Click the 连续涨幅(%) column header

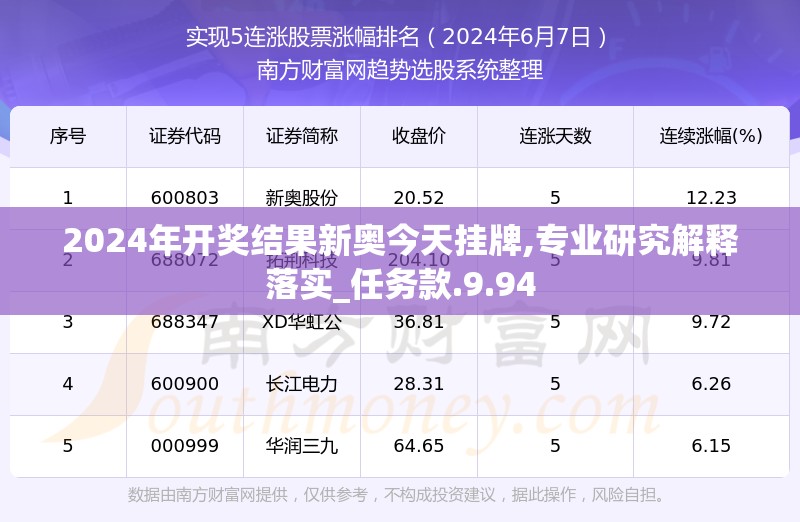[x=711, y=136]
